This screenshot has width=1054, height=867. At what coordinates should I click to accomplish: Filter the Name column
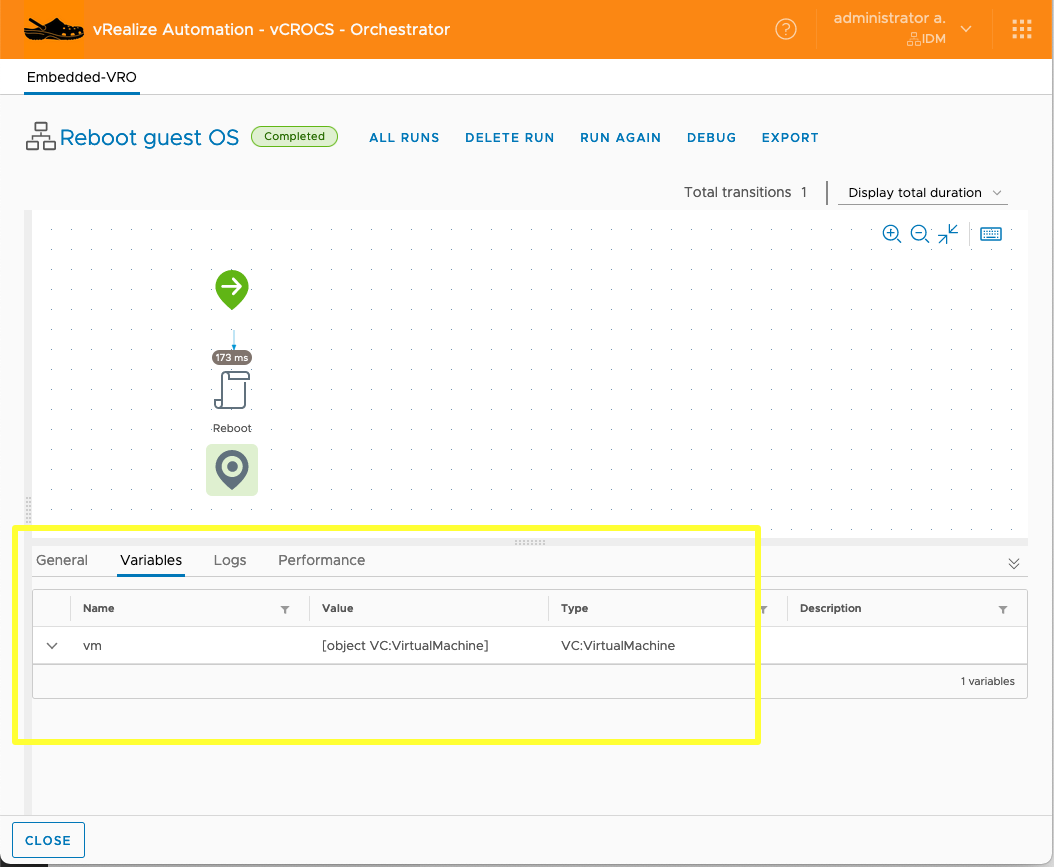coord(285,609)
